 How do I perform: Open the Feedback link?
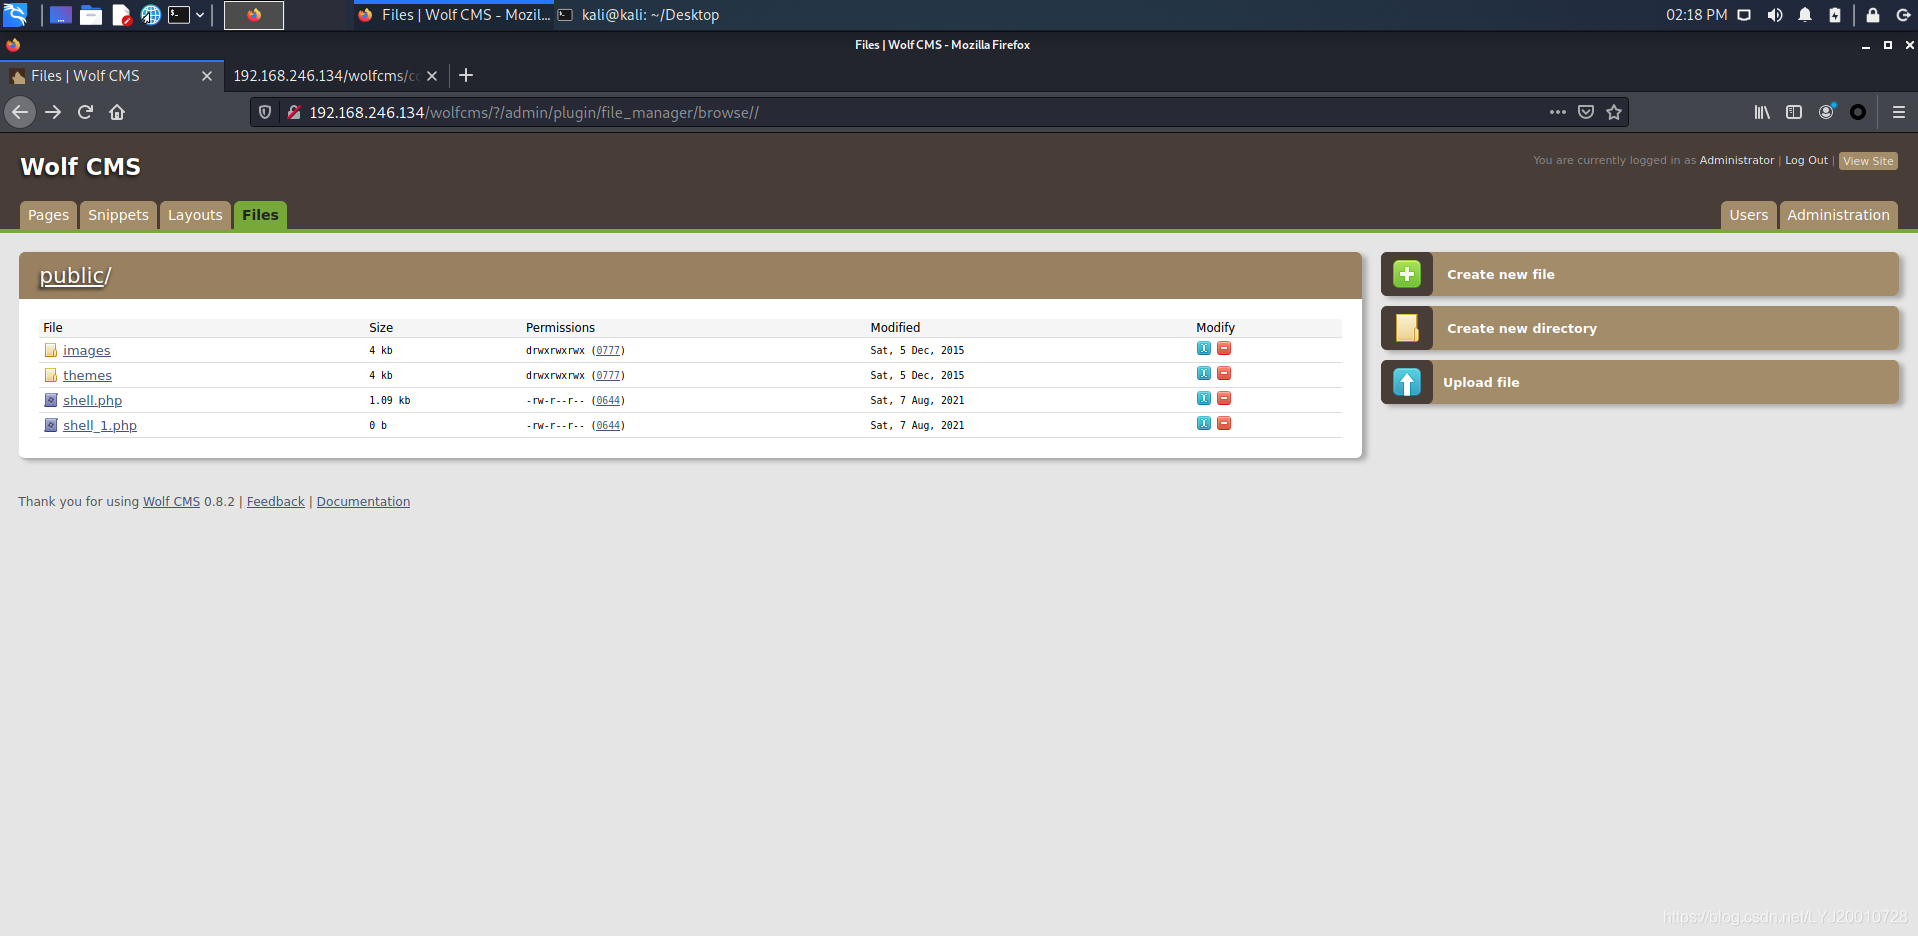coord(276,502)
